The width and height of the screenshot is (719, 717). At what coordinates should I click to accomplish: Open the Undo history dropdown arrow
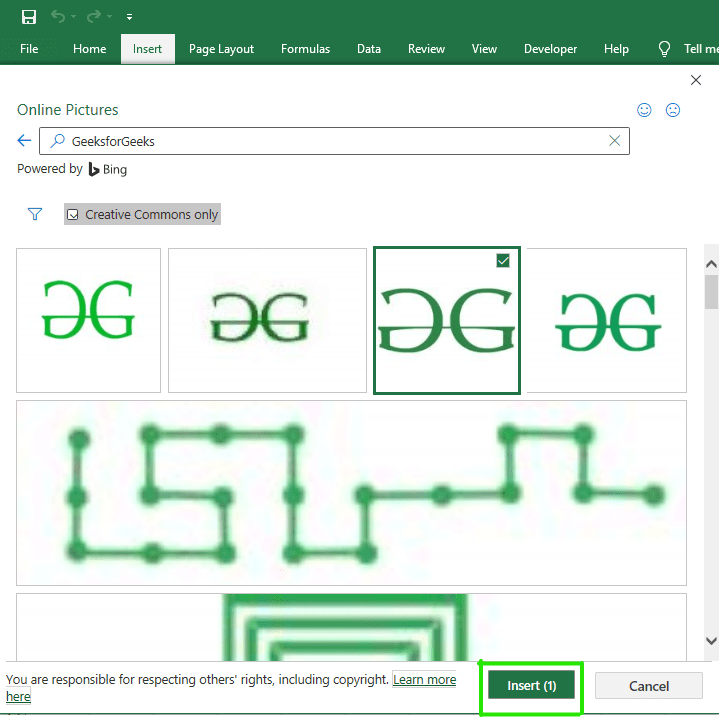point(73,17)
